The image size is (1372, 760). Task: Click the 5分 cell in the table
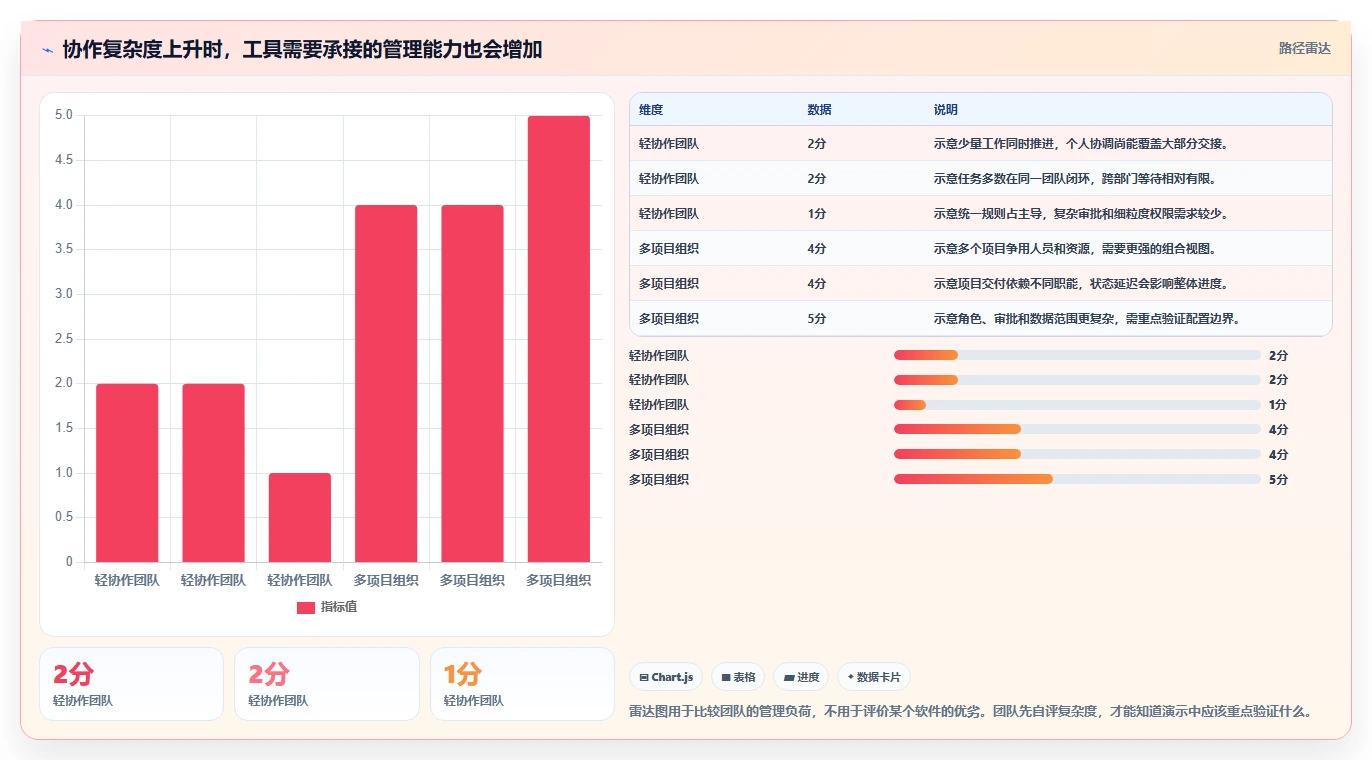[817, 319]
